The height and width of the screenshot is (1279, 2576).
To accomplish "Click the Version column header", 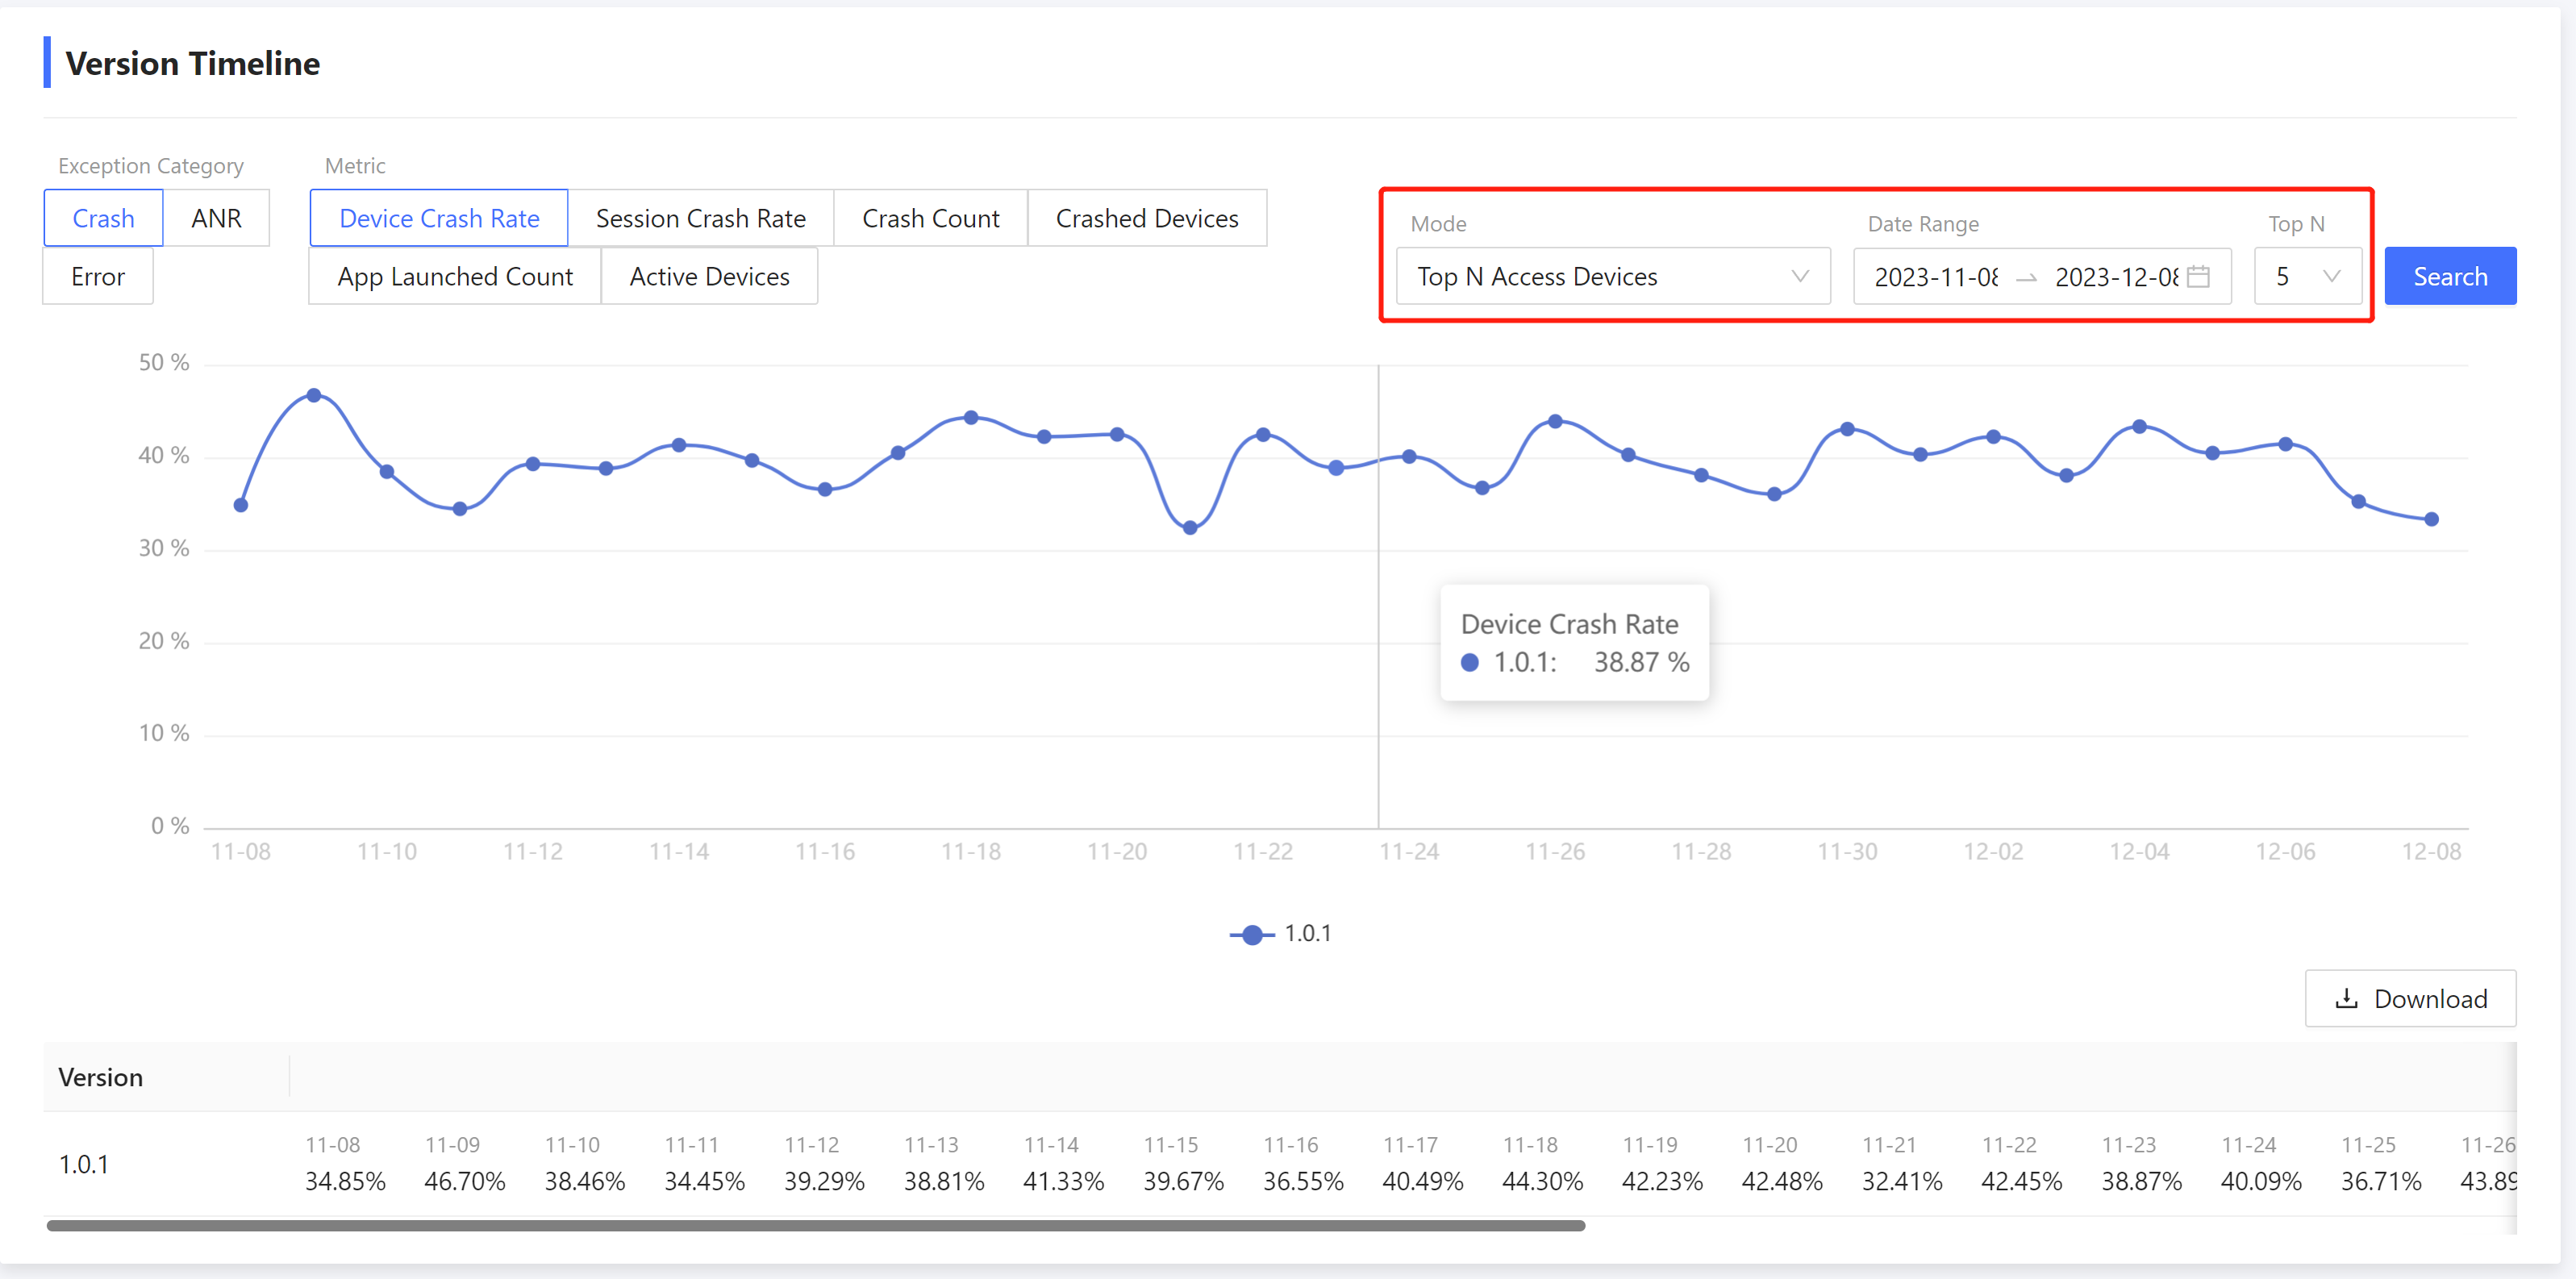I will (101, 1077).
